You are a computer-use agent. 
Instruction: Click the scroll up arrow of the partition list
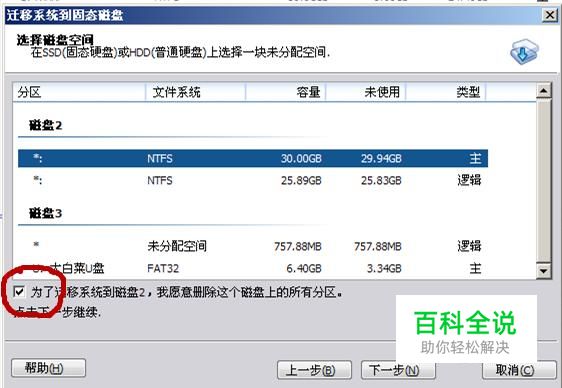coord(543,91)
